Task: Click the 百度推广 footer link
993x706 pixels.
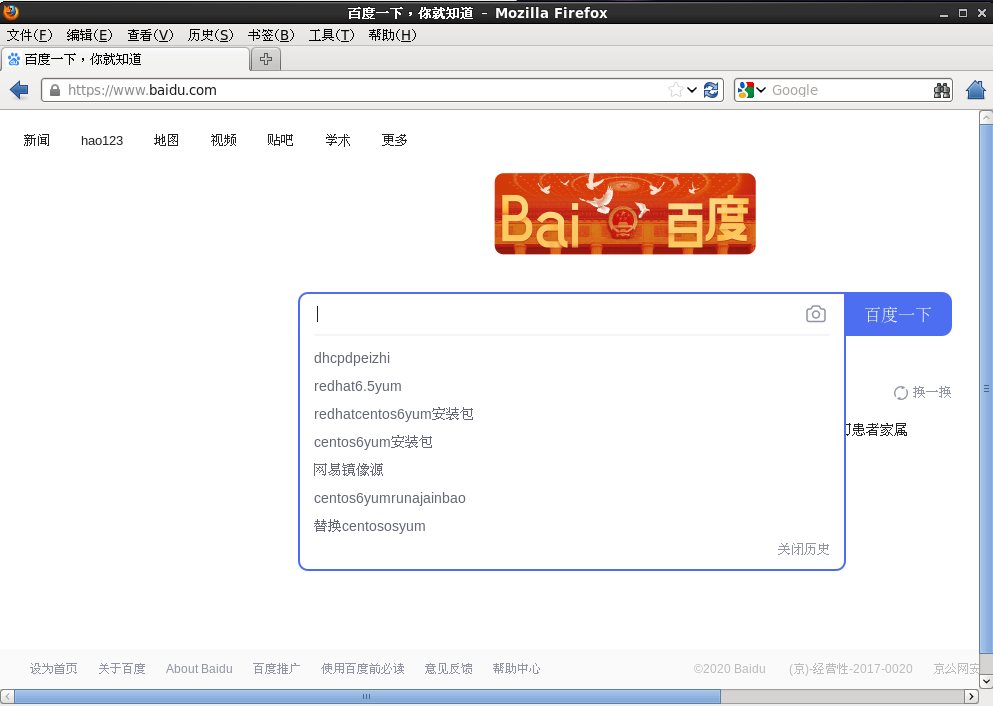Action: (x=276, y=669)
